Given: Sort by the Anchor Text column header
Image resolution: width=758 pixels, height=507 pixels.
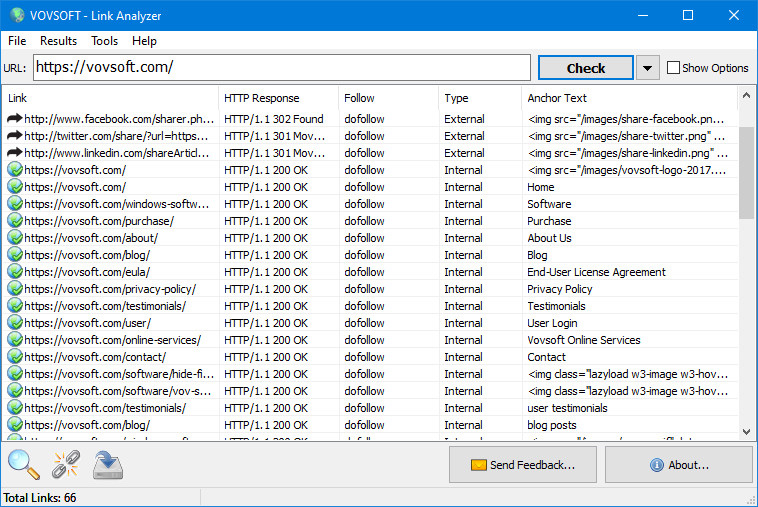Looking at the screenshot, I should (629, 98).
